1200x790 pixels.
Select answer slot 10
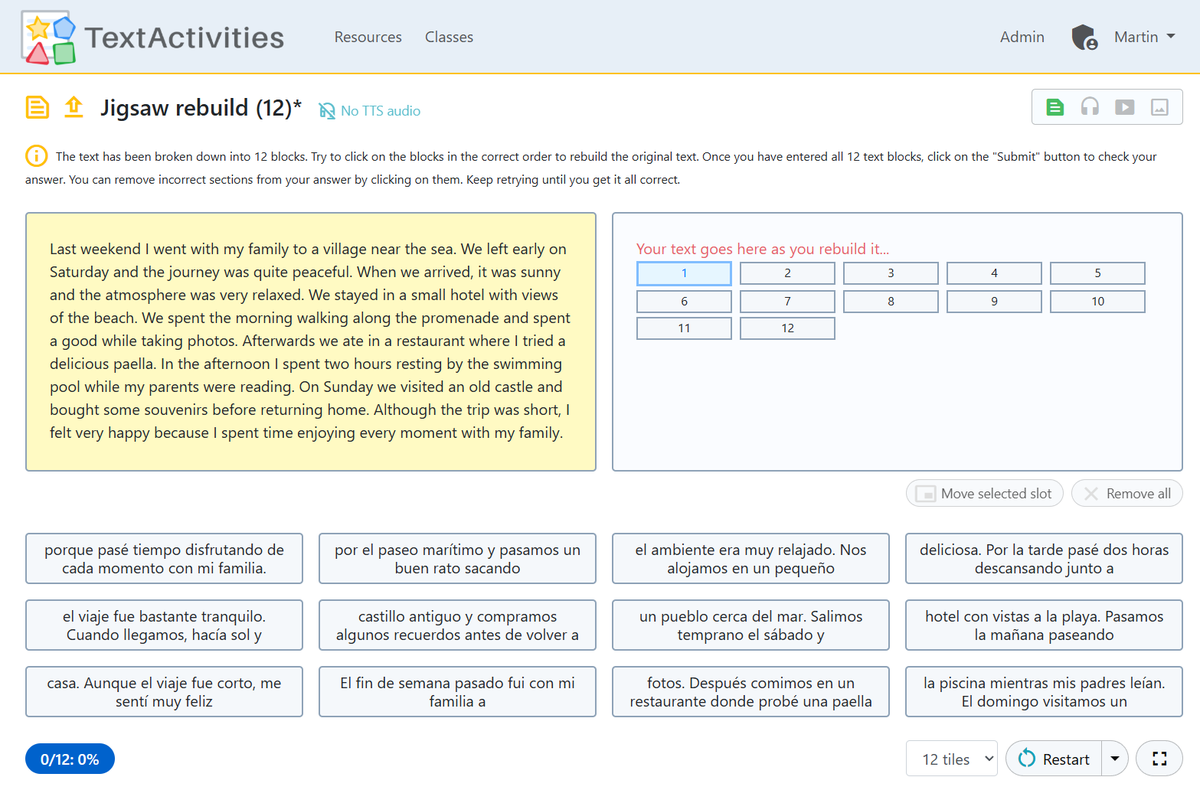(x=1098, y=301)
